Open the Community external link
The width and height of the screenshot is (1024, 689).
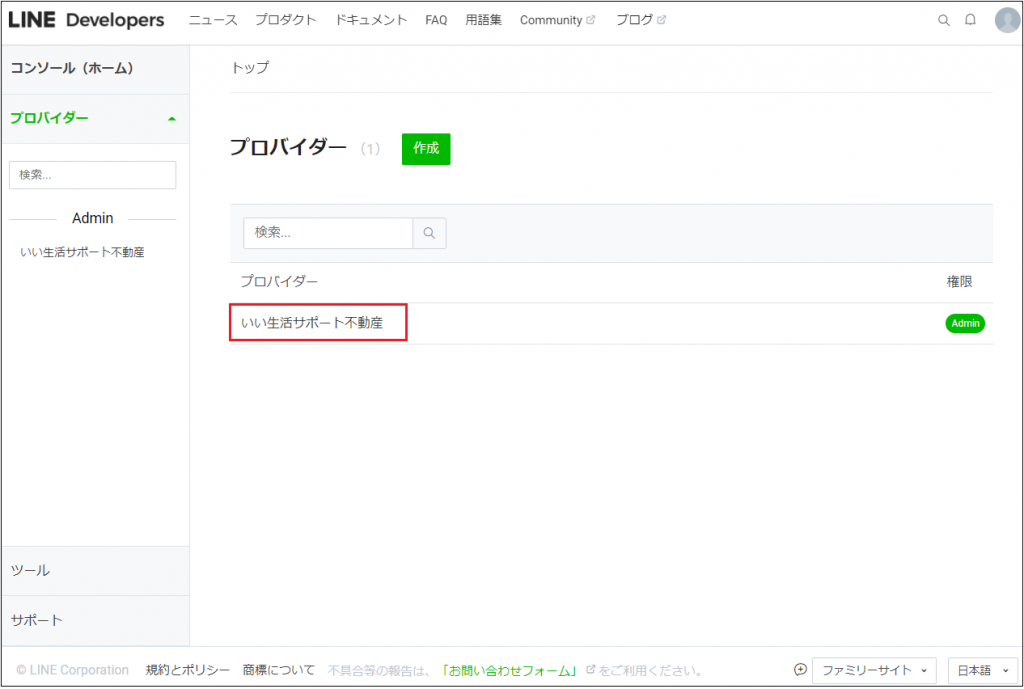click(x=557, y=20)
